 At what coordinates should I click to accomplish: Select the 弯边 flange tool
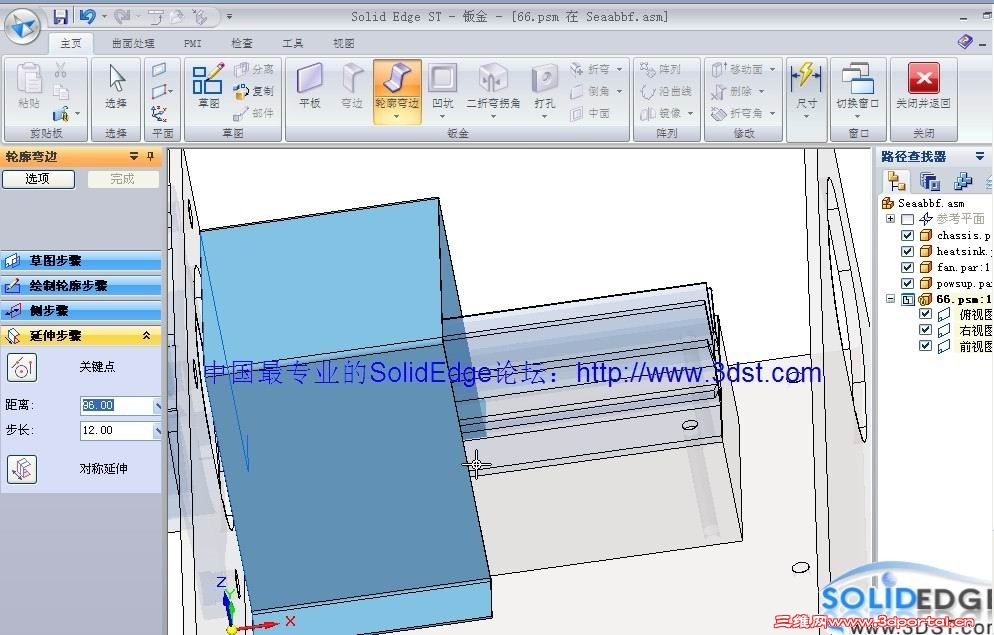click(x=352, y=86)
